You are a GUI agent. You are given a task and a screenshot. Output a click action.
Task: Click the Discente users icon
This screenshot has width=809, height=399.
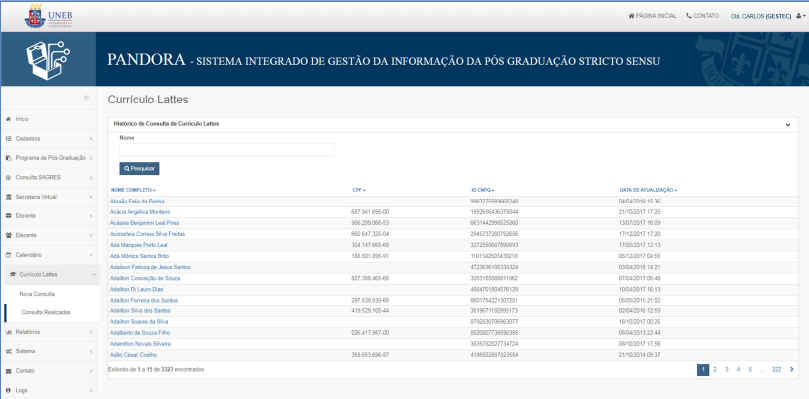click(8, 235)
